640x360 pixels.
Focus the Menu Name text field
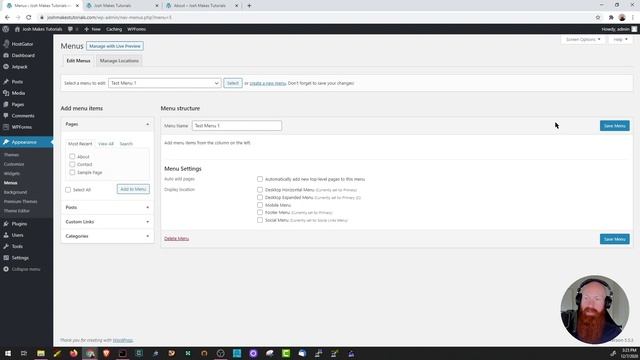click(237, 126)
